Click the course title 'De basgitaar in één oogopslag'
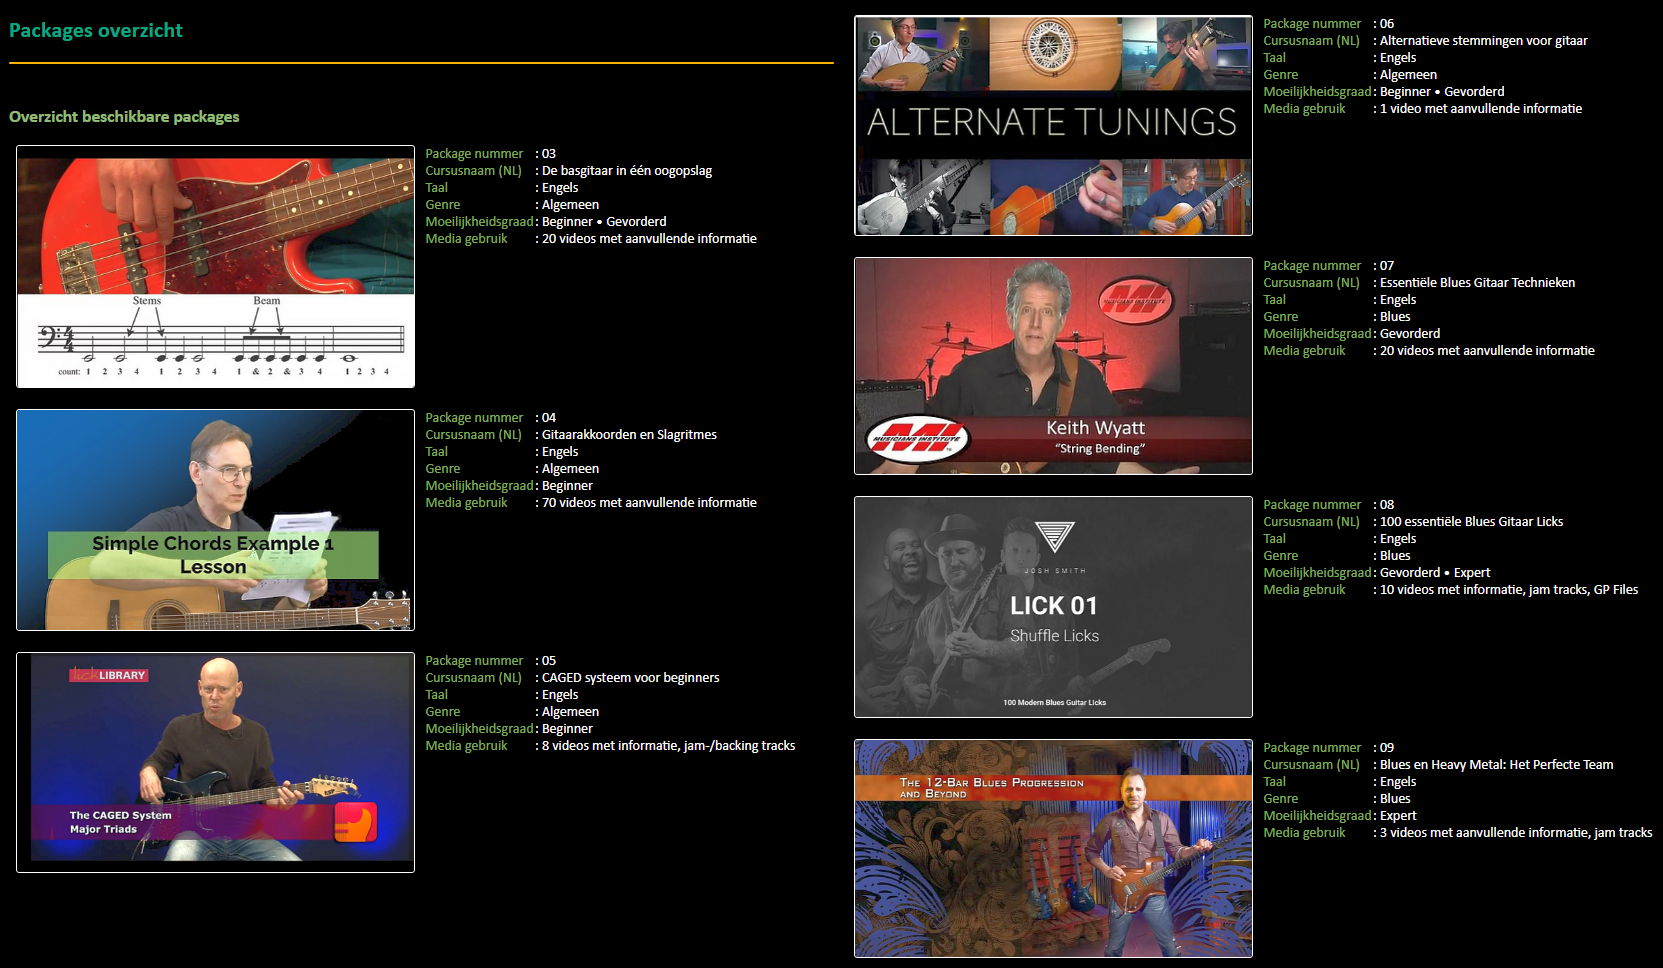The height and width of the screenshot is (968, 1663). (x=627, y=171)
